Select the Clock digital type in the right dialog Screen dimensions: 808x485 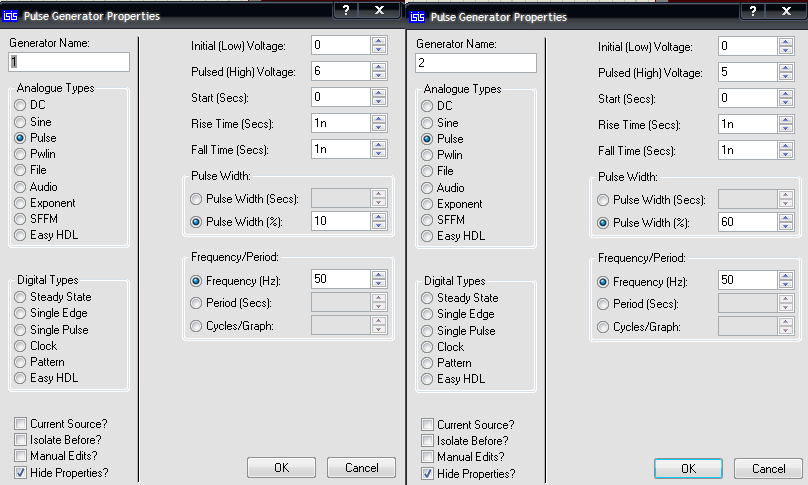[x=428, y=347]
